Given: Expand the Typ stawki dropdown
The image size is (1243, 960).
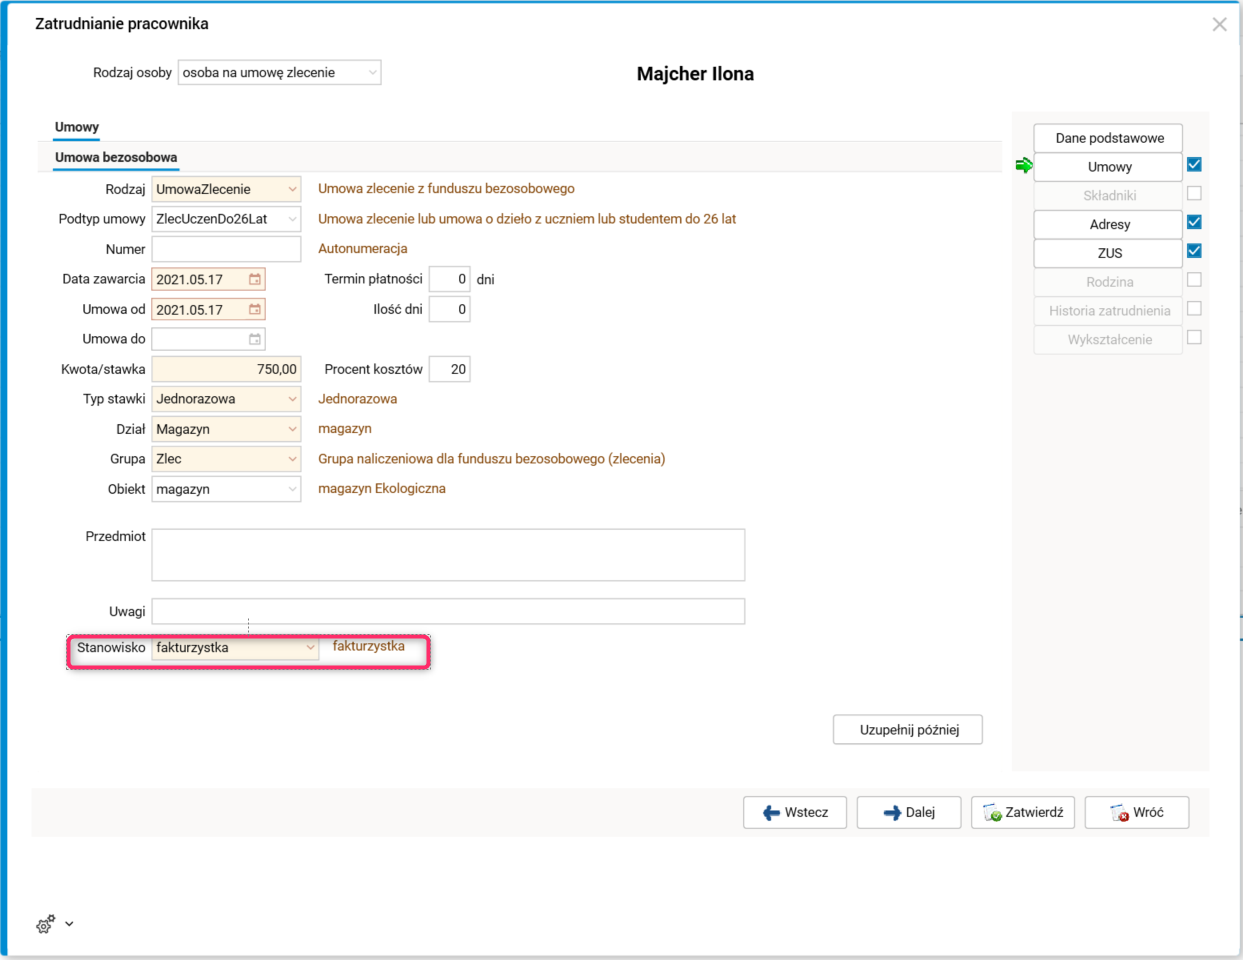Looking at the screenshot, I should pos(292,399).
